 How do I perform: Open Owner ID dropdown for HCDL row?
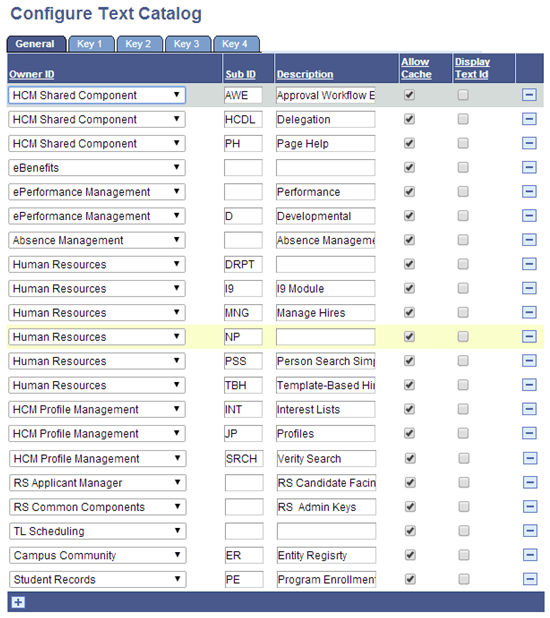coord(97,119)
